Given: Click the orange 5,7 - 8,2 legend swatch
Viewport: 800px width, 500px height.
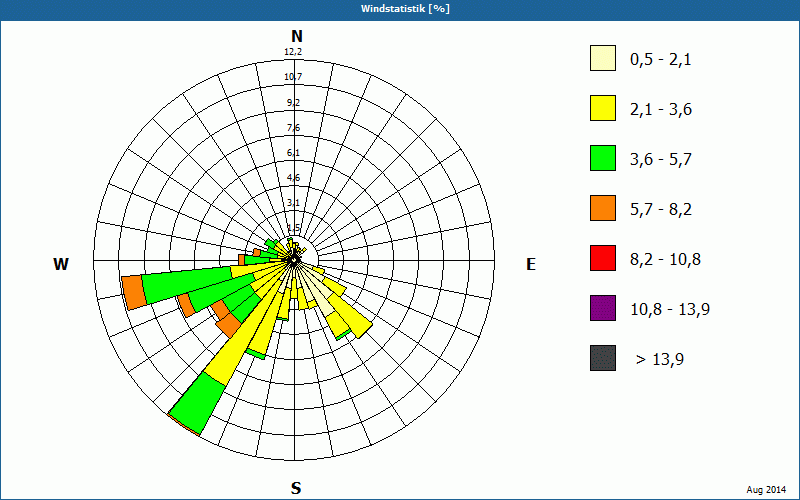Looking at the screenshot, I should (x=603, y=208).
